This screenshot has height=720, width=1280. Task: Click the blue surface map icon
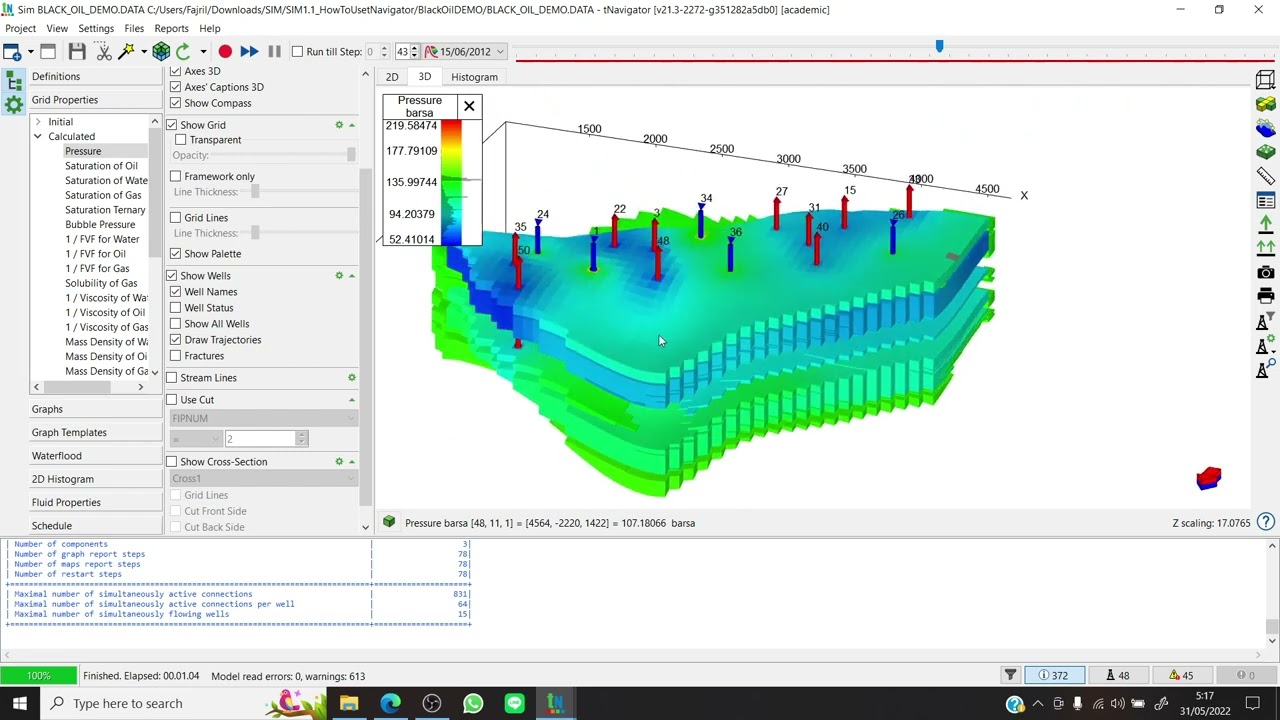[x=1265, y=129]
